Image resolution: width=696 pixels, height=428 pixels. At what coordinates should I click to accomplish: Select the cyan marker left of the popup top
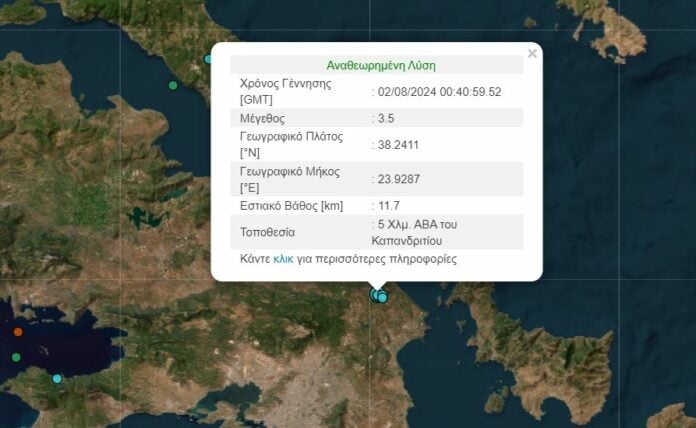click(208, 59)
